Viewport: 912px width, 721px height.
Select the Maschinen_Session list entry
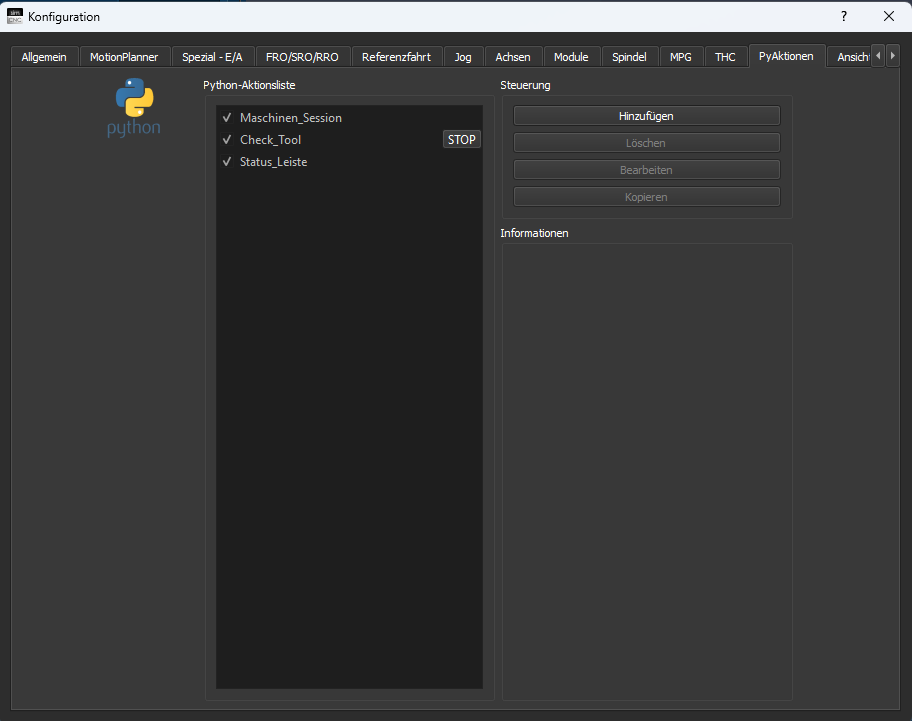point(349,117)
